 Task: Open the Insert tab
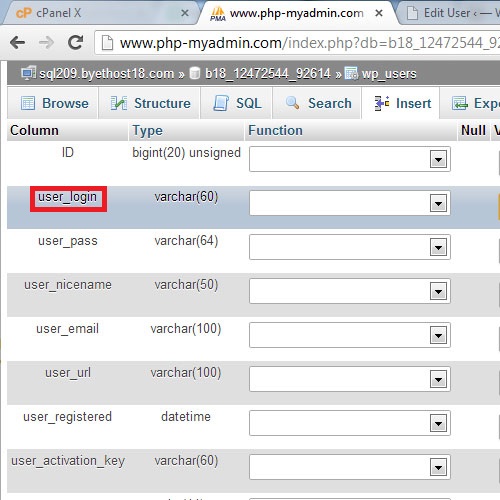click(x=401, y=103)
